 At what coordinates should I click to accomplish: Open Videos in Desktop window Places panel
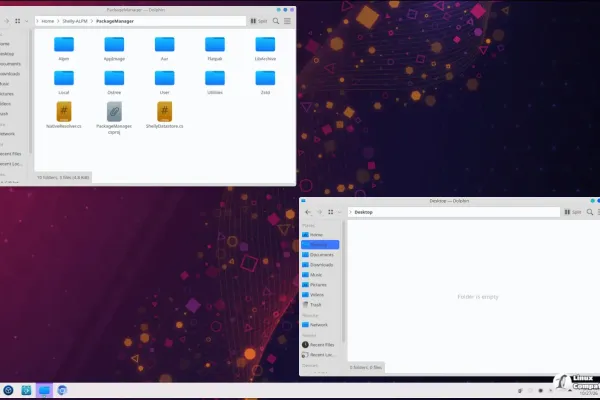tap(320, 295)
